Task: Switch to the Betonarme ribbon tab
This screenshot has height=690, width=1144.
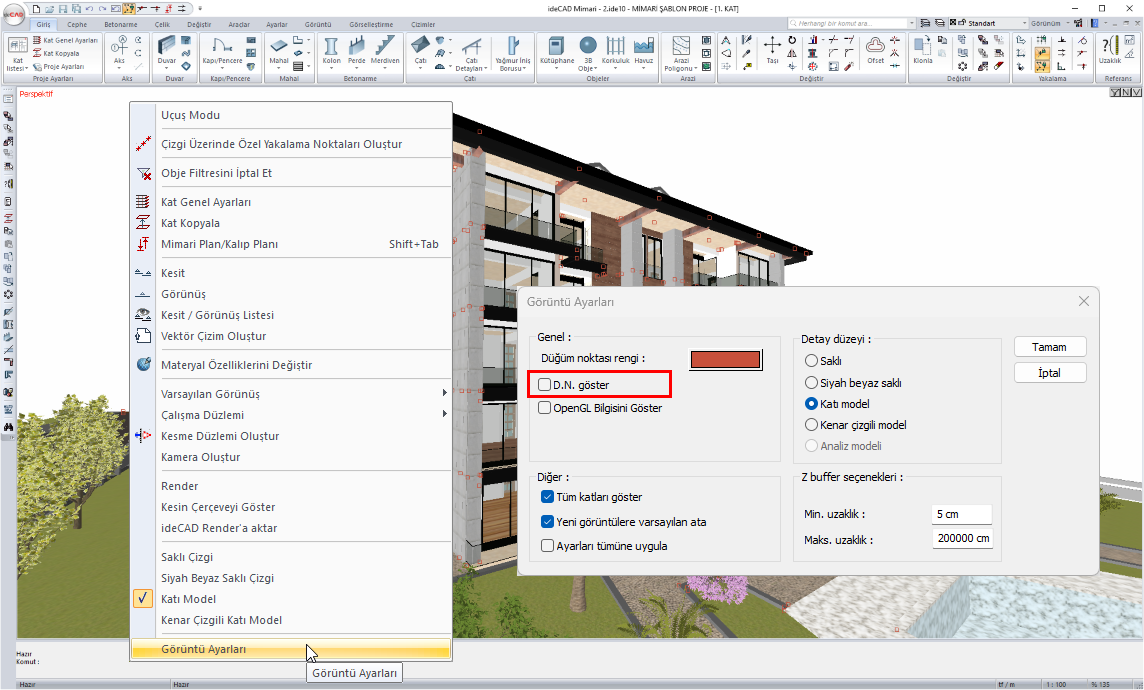Action: coord(120,23)
